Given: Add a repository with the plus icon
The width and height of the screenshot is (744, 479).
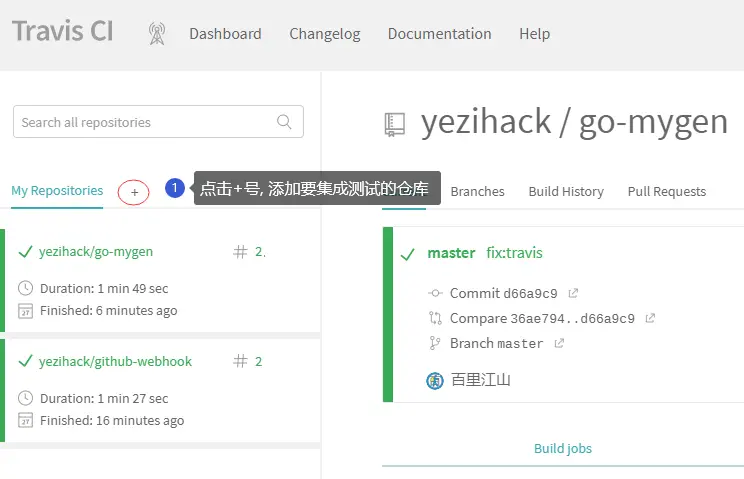Looking at the screenshot, I should pos(134,192).
